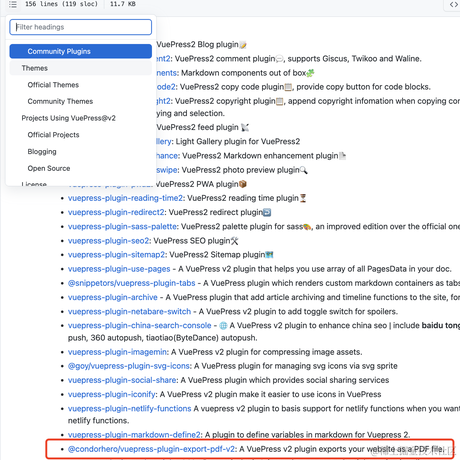460x460 pixels.
Task: Focus the Filter headings input
Action: tap(81, 27)
